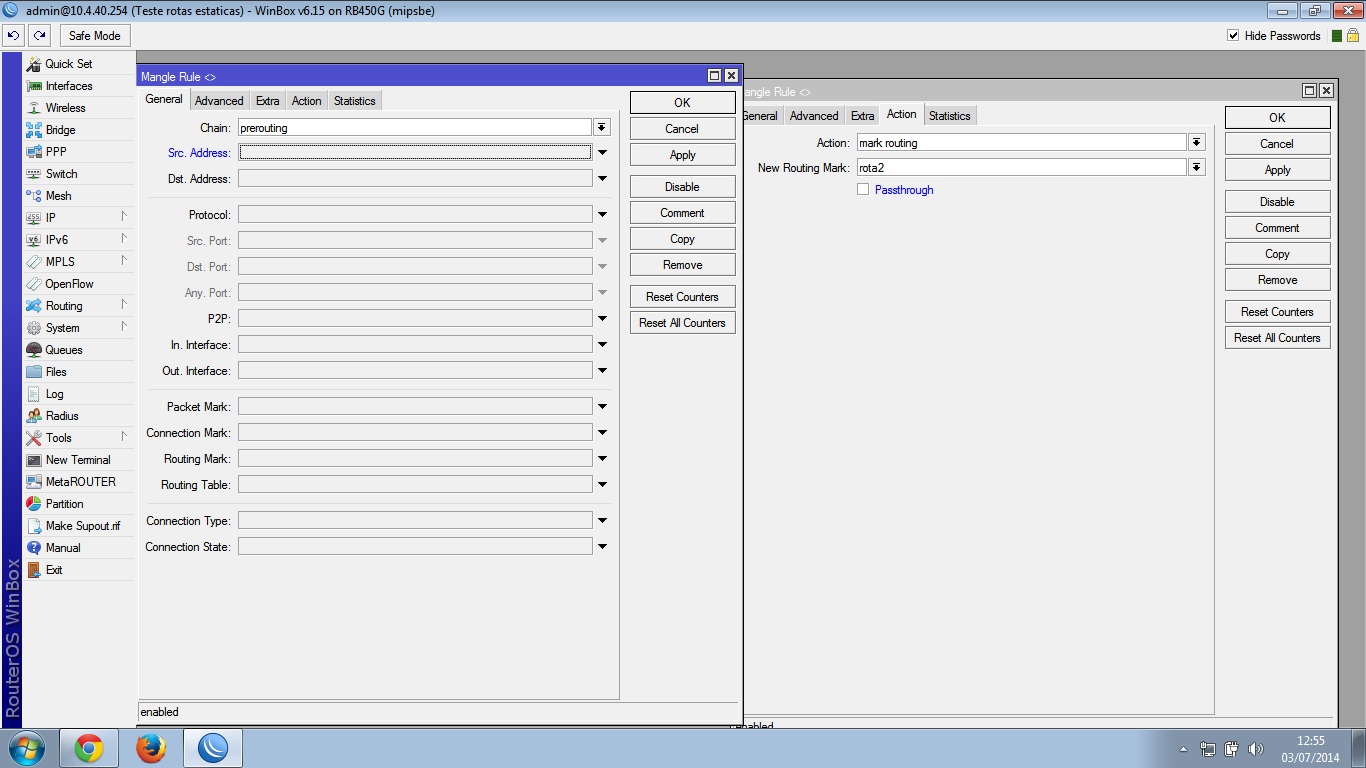
Task: Click the padlock icon near Hide Passwords
Action: click(x=1352, y=35)
